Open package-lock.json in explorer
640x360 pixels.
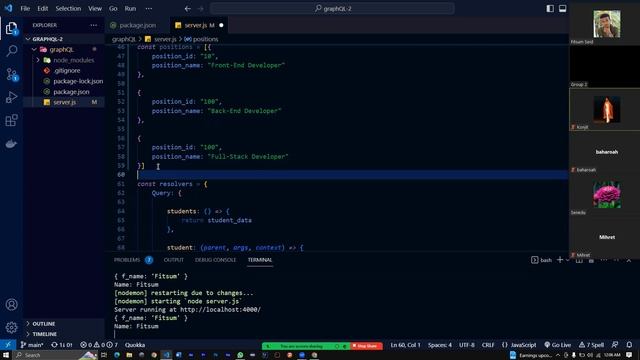(78, 81)
